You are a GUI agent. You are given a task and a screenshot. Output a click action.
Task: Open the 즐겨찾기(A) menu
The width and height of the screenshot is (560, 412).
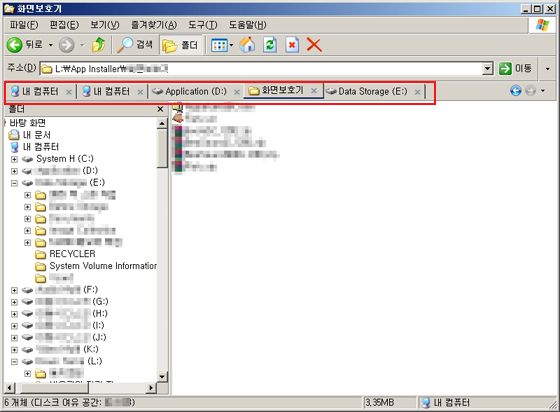pyautogui.click(x=154, y=25)
